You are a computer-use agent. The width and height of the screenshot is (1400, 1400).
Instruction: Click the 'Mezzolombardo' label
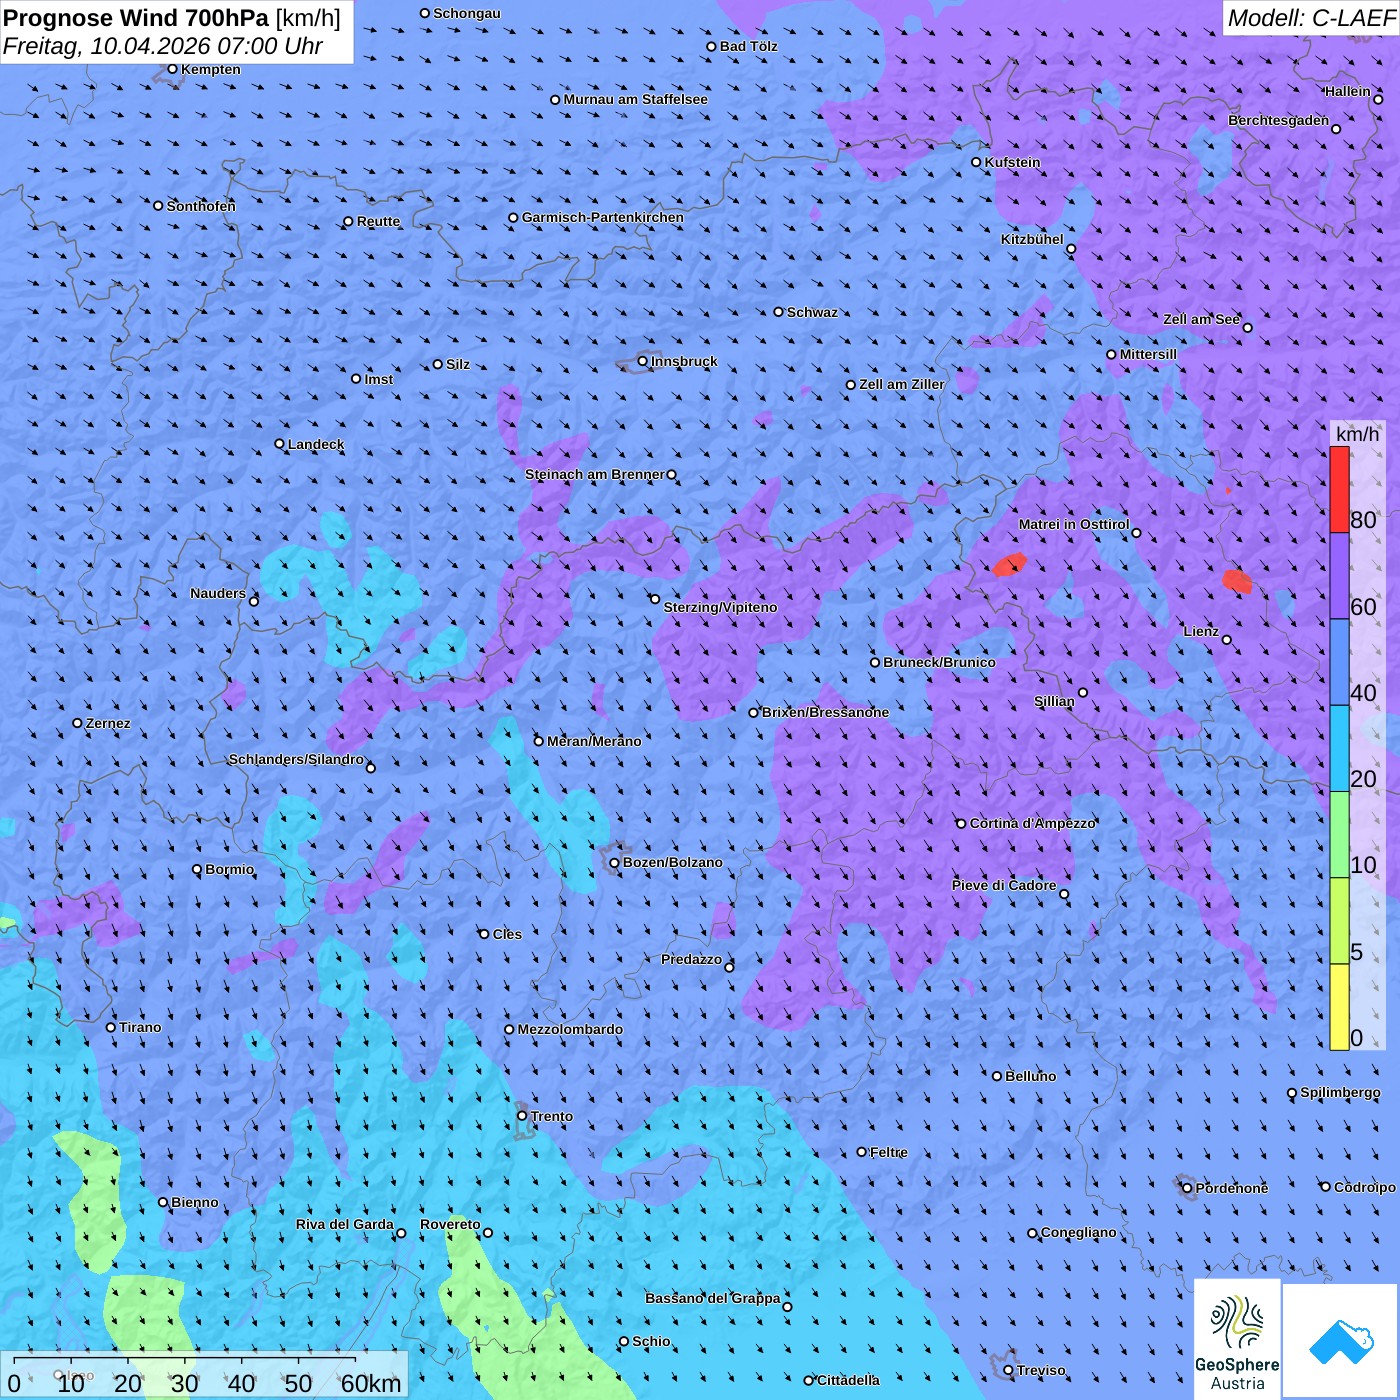coord(570,1029)
